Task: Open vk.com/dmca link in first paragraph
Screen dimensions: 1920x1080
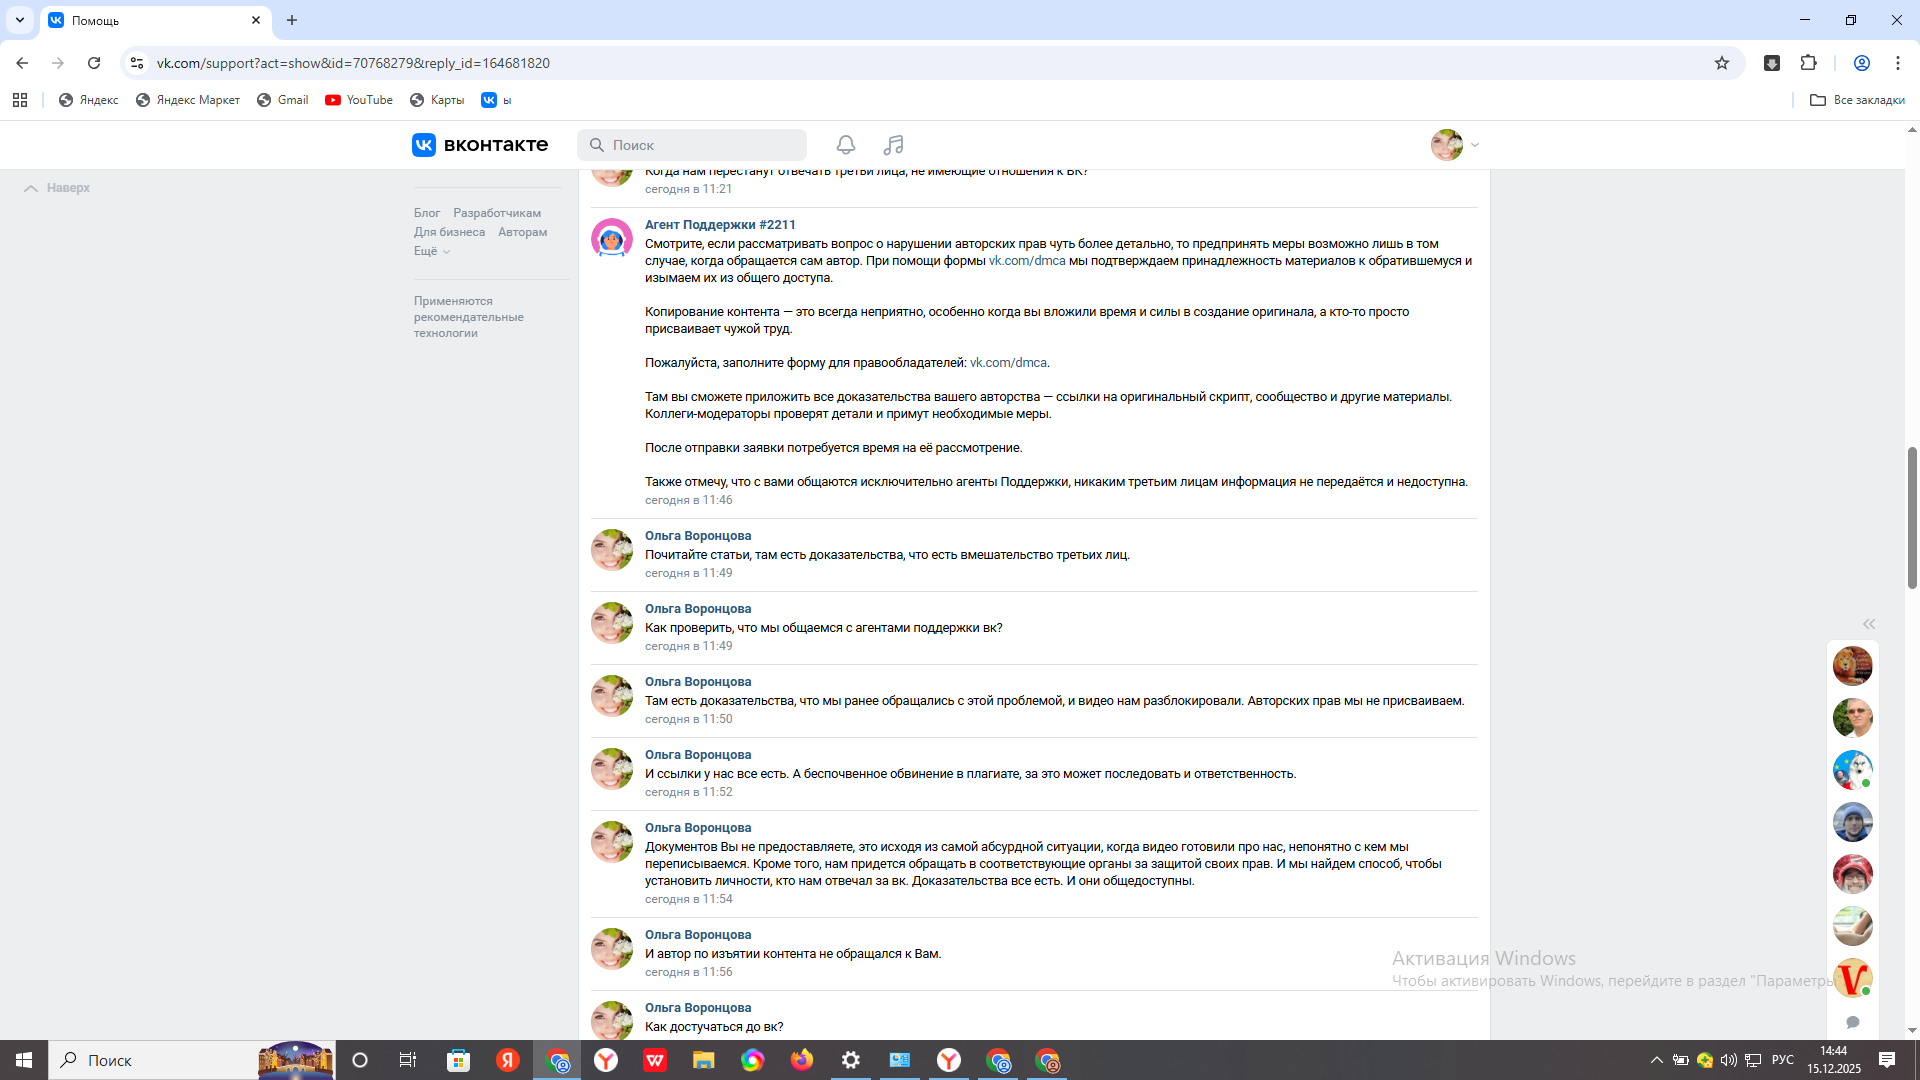Action: (1026, 261)
